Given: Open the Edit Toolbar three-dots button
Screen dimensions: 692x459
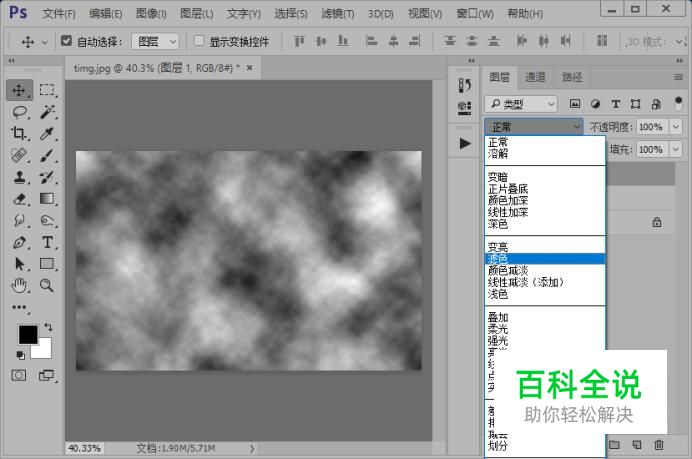Looking at the screenshot, I should point(19,307).
